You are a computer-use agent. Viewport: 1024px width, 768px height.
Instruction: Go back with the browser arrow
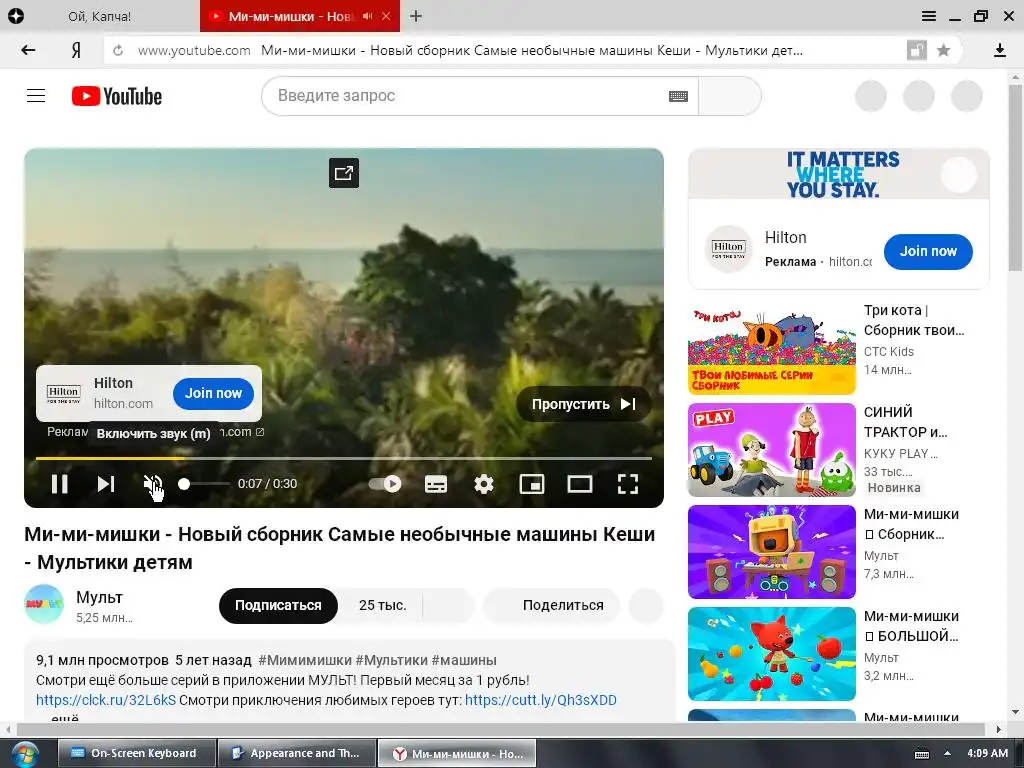click(x=28, y=50)
